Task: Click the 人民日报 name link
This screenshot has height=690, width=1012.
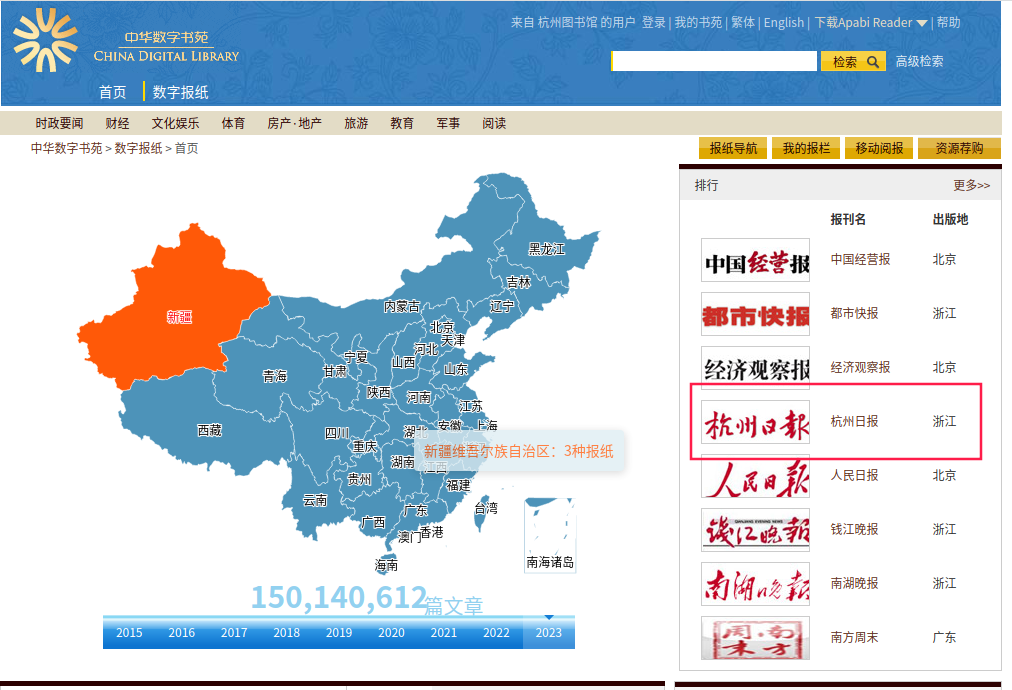Action: [x=855, y=476]
